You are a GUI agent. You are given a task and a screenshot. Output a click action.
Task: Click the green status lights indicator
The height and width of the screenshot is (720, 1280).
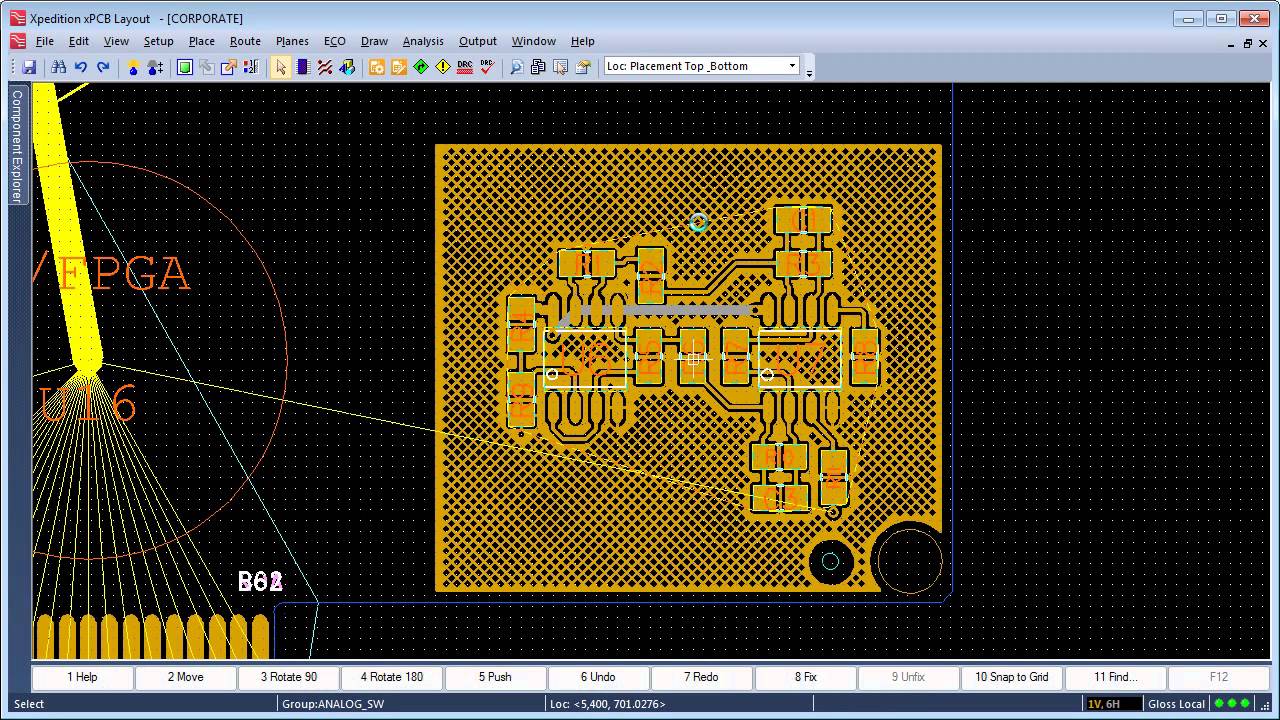1231,704
